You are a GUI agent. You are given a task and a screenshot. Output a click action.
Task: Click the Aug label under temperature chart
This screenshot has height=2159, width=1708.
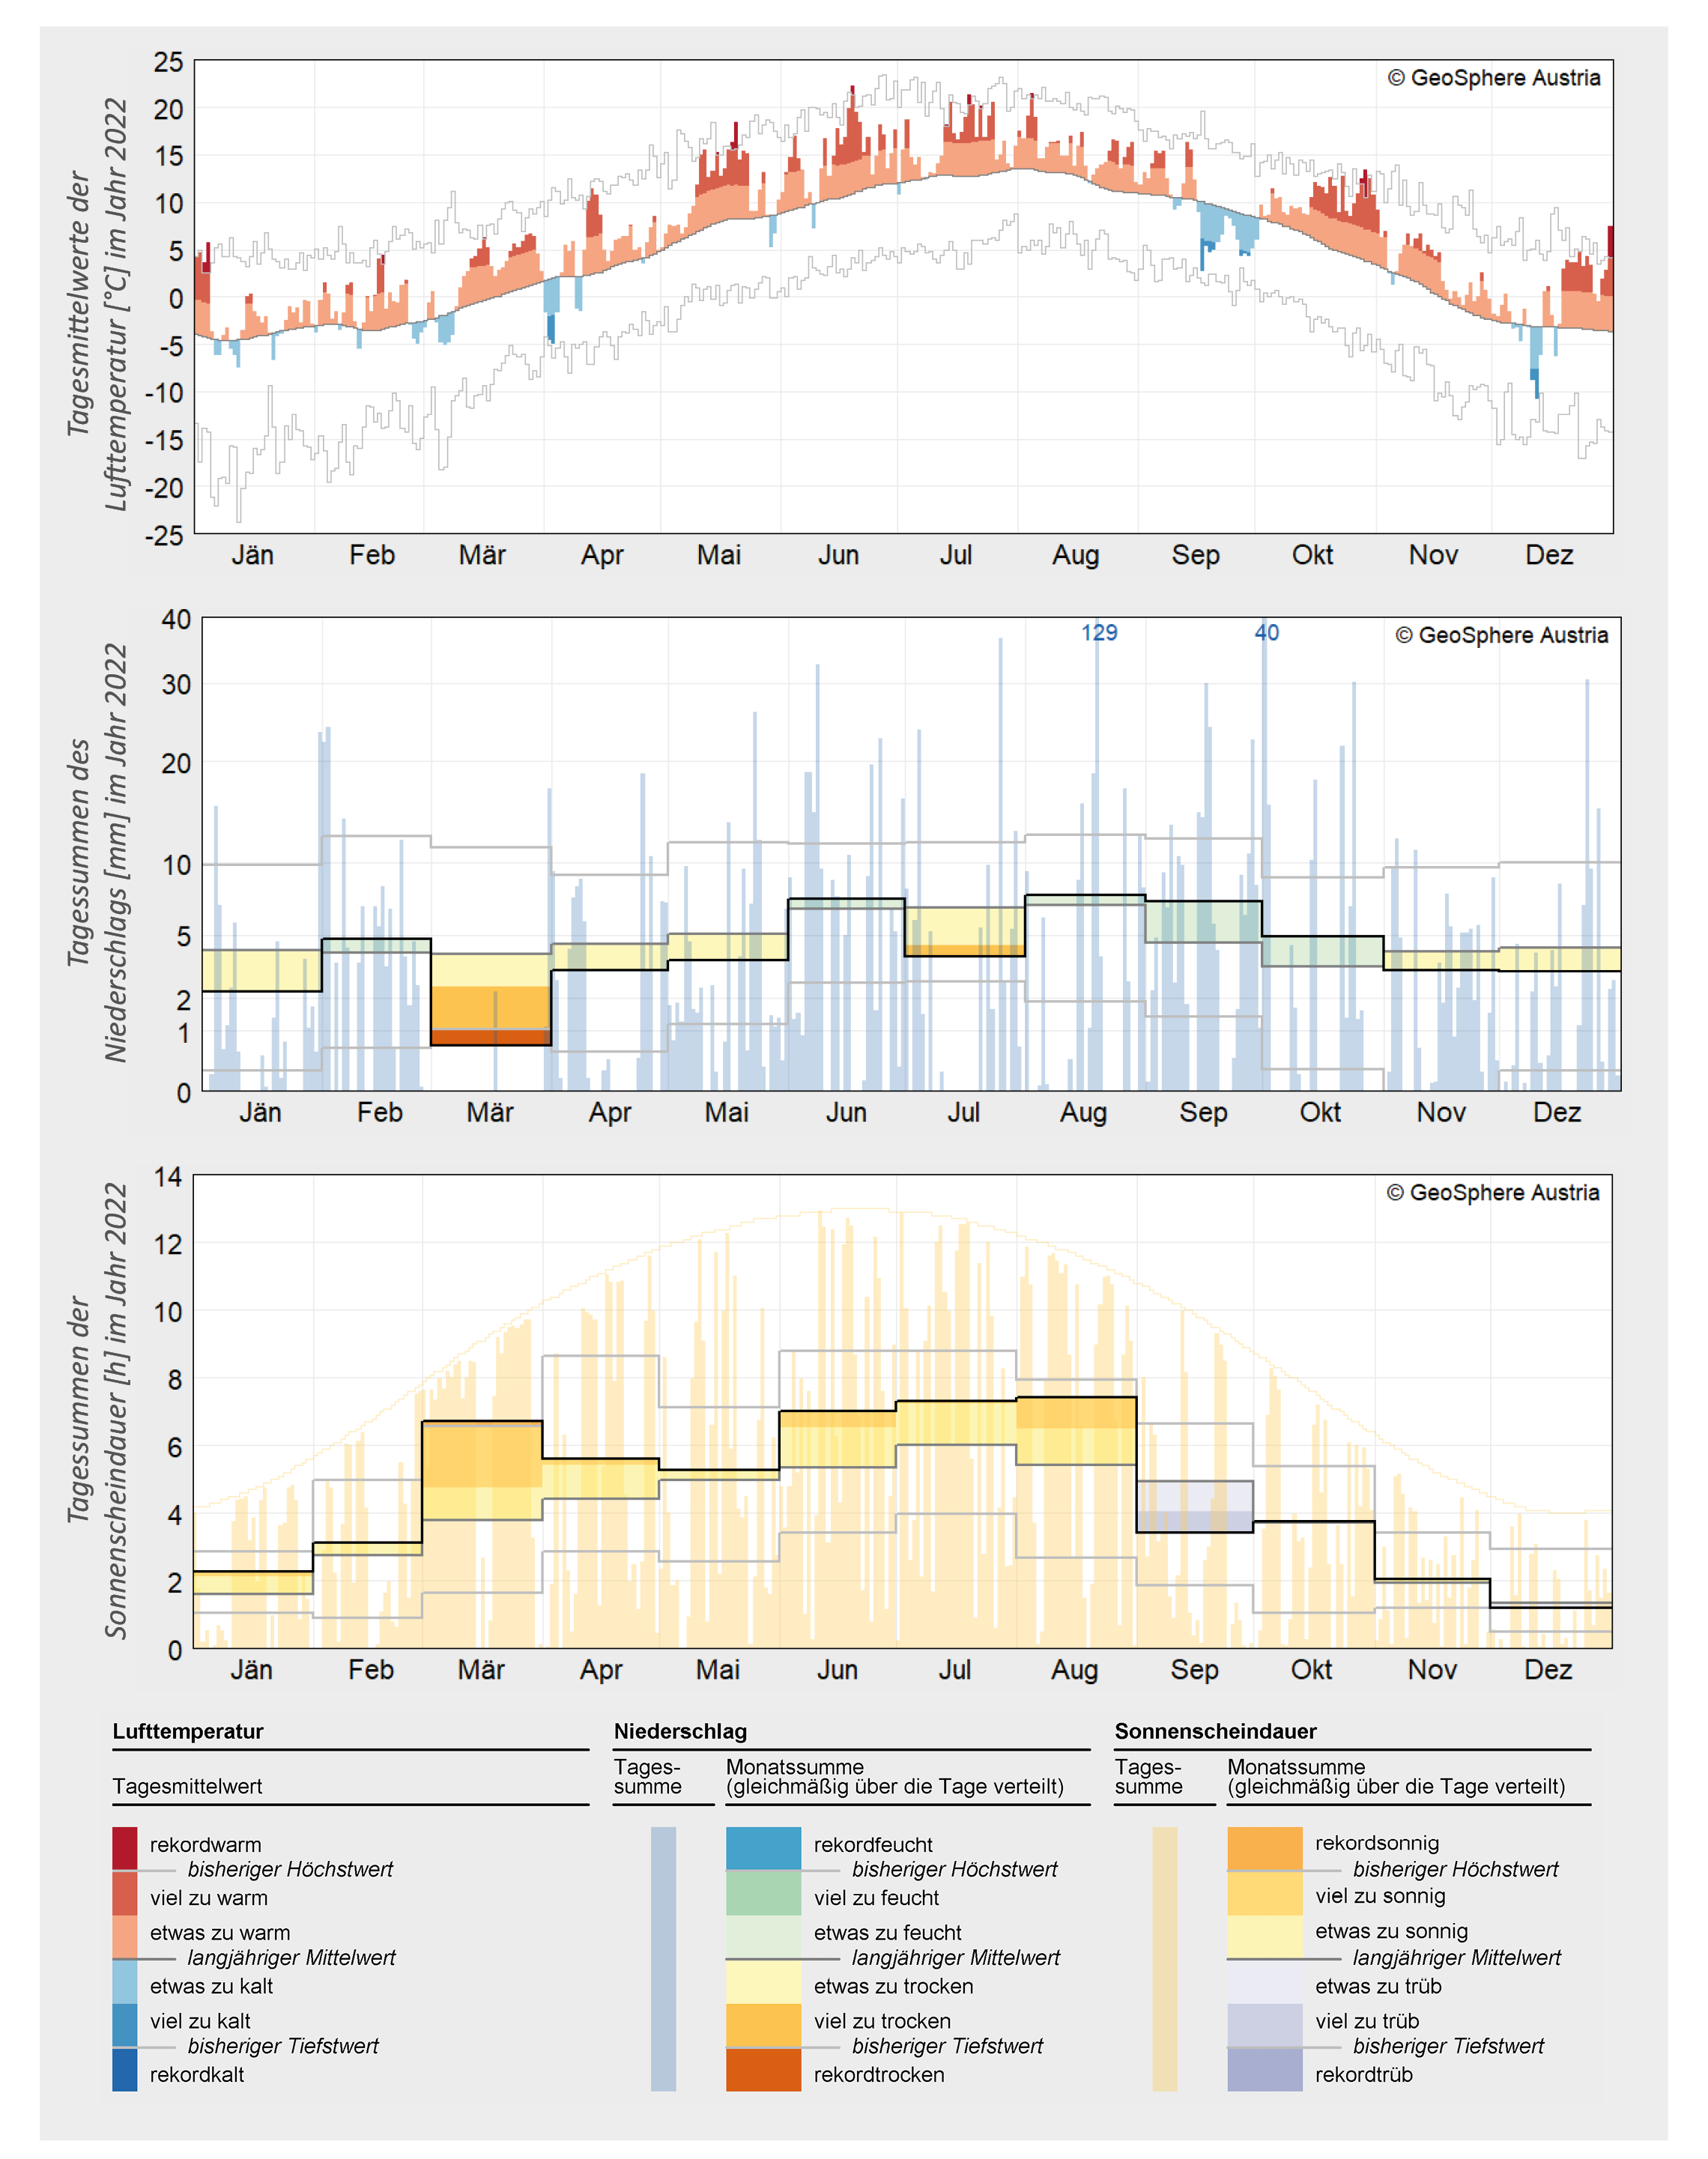tap(1076, 555)
